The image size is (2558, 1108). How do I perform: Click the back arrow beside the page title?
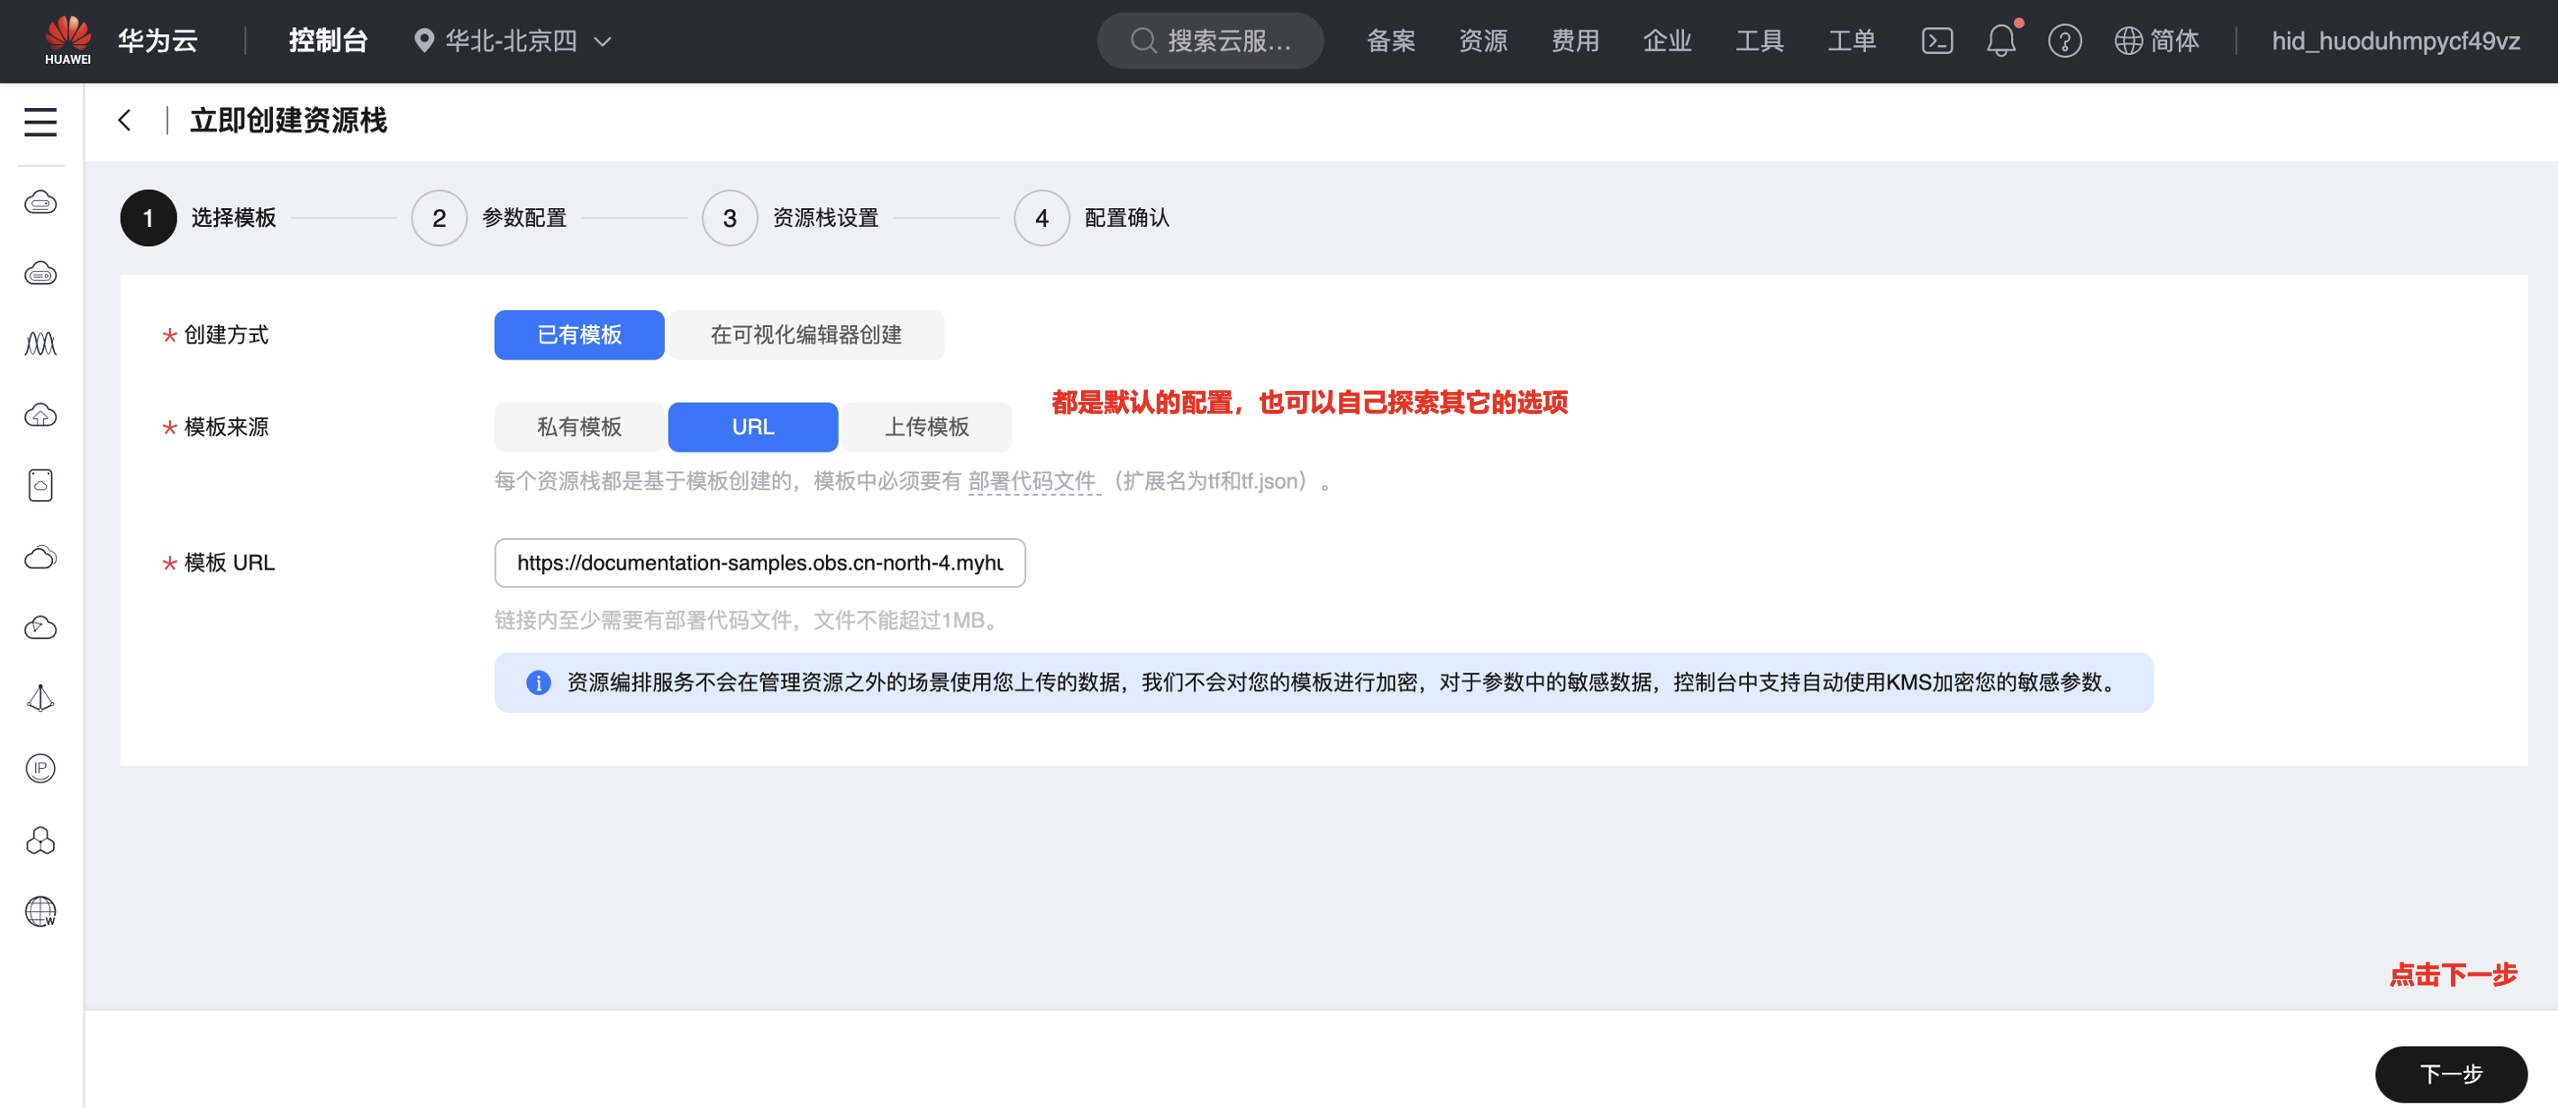(125, 121)
